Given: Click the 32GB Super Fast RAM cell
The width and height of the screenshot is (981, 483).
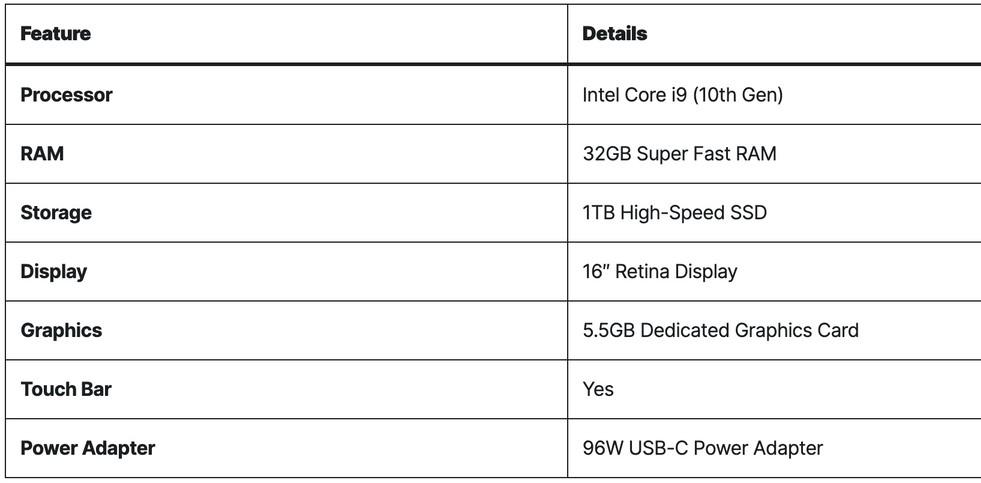Looking at the screenshot, I should pyautogui.click(x=679, y=154).
